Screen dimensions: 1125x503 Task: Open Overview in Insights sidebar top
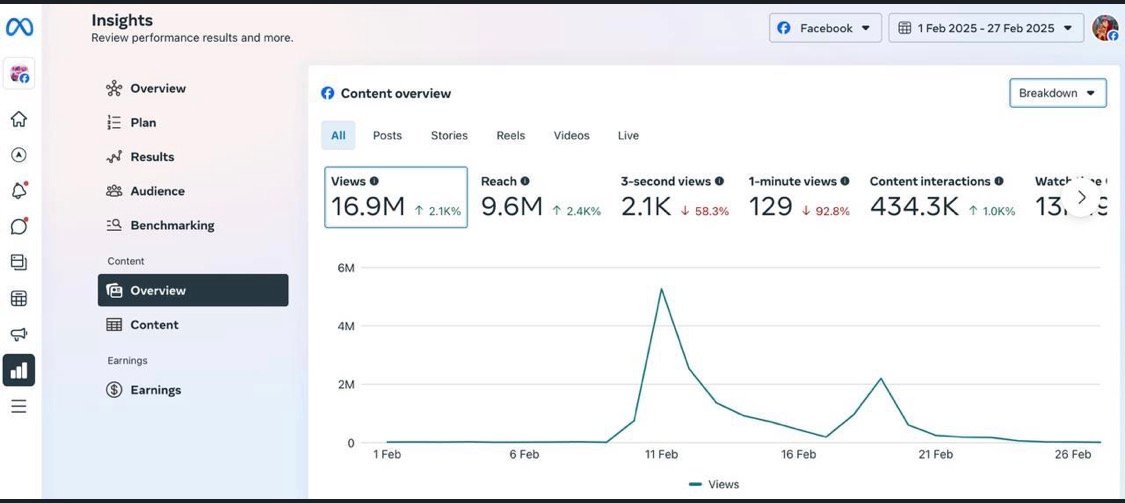point(193,88)
